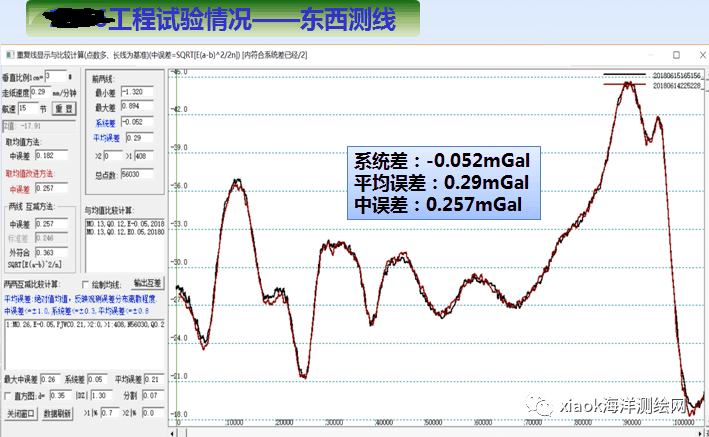
Task: Click the 外符合 value field
Action: (48, 255)
